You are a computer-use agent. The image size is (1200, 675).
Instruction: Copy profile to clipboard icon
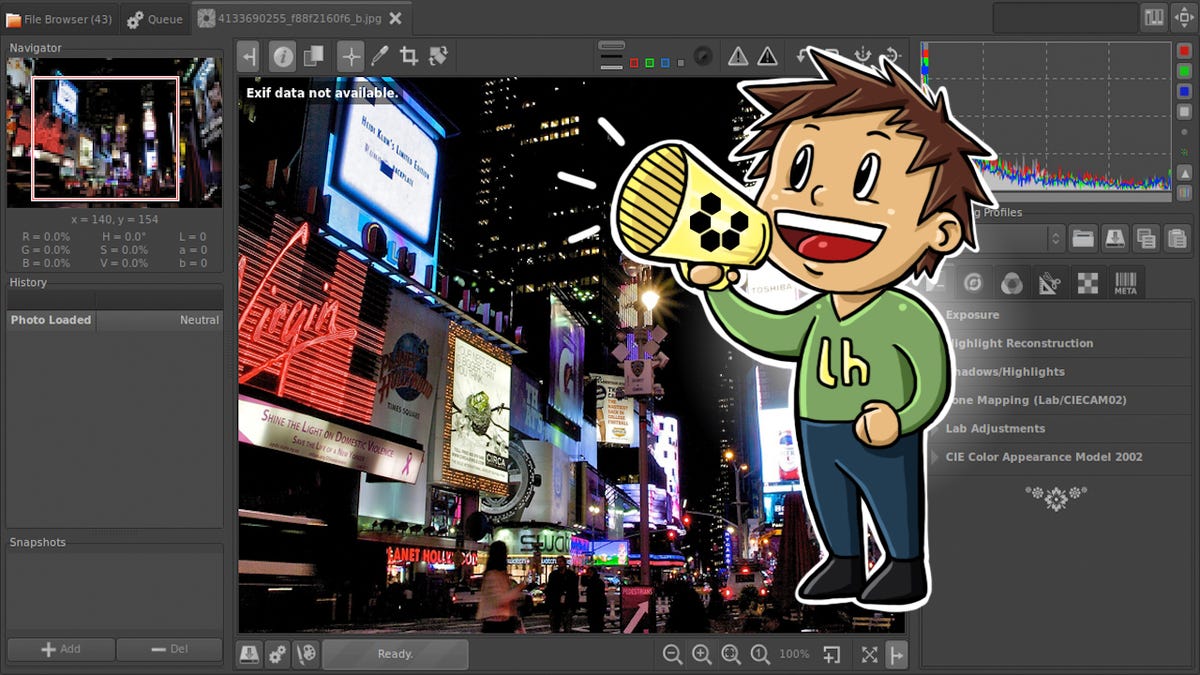click(1146, 238)
